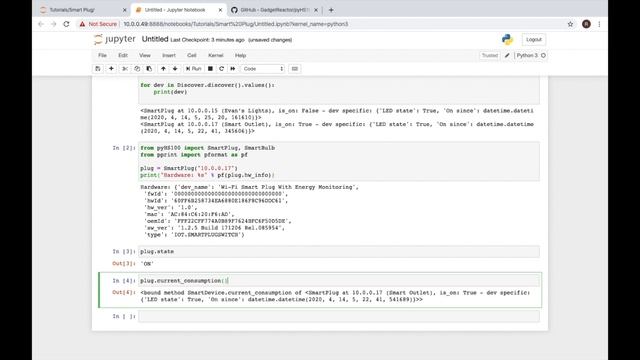Select the 'ON' output text
The image size is (640, 360).
pyautogui.click(x=147, y=264)
